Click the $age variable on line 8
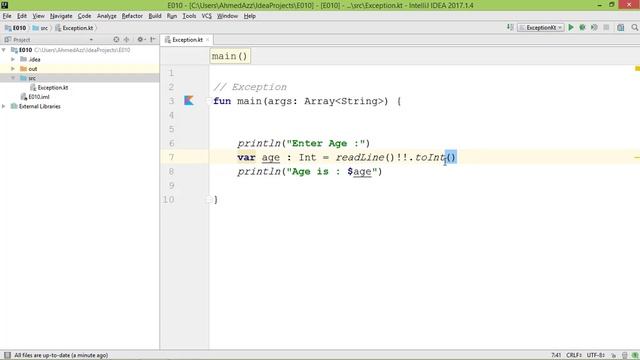The width and height of the screenshot is (640, 360). point(359,171)
